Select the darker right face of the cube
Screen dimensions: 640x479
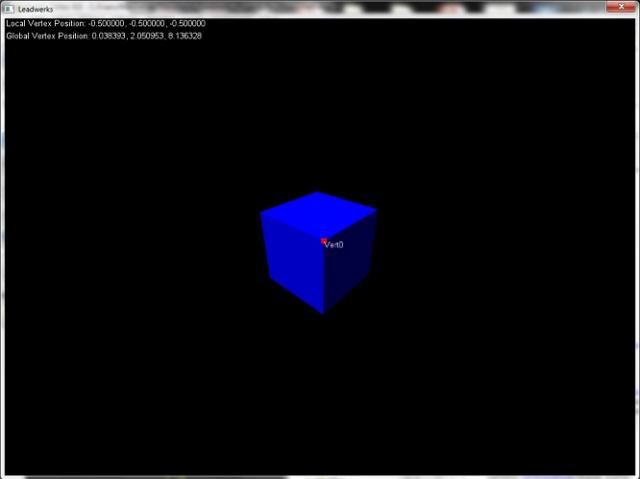(349, 265)
